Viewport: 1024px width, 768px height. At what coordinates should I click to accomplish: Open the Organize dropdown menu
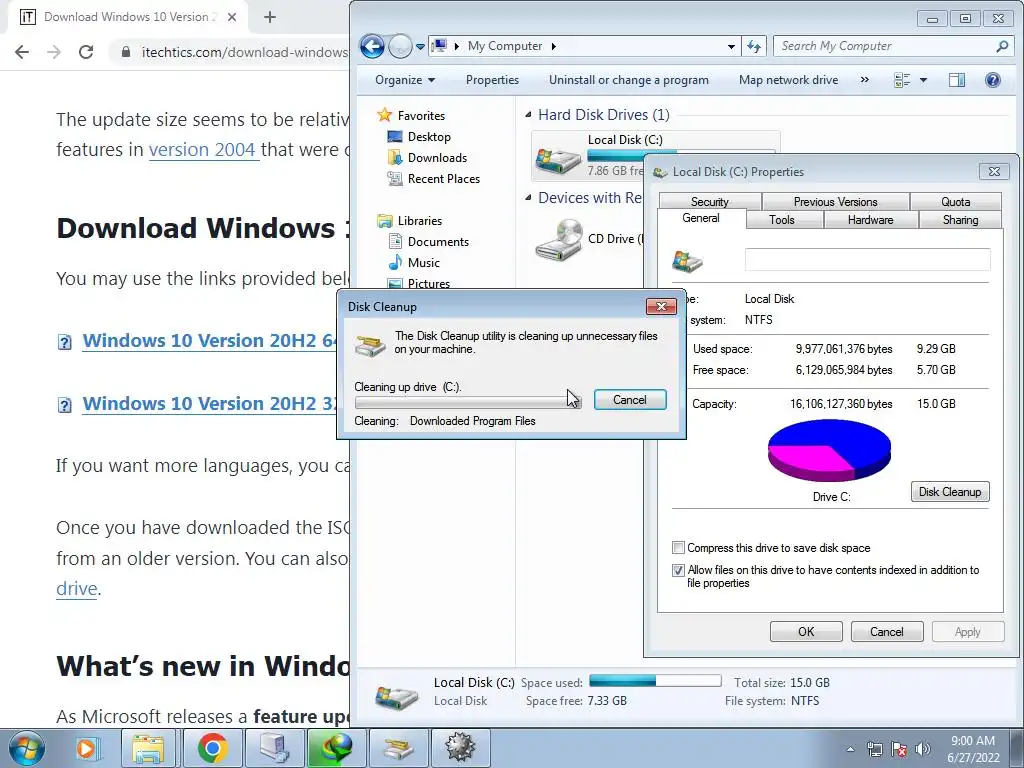(x=404, y=80)
